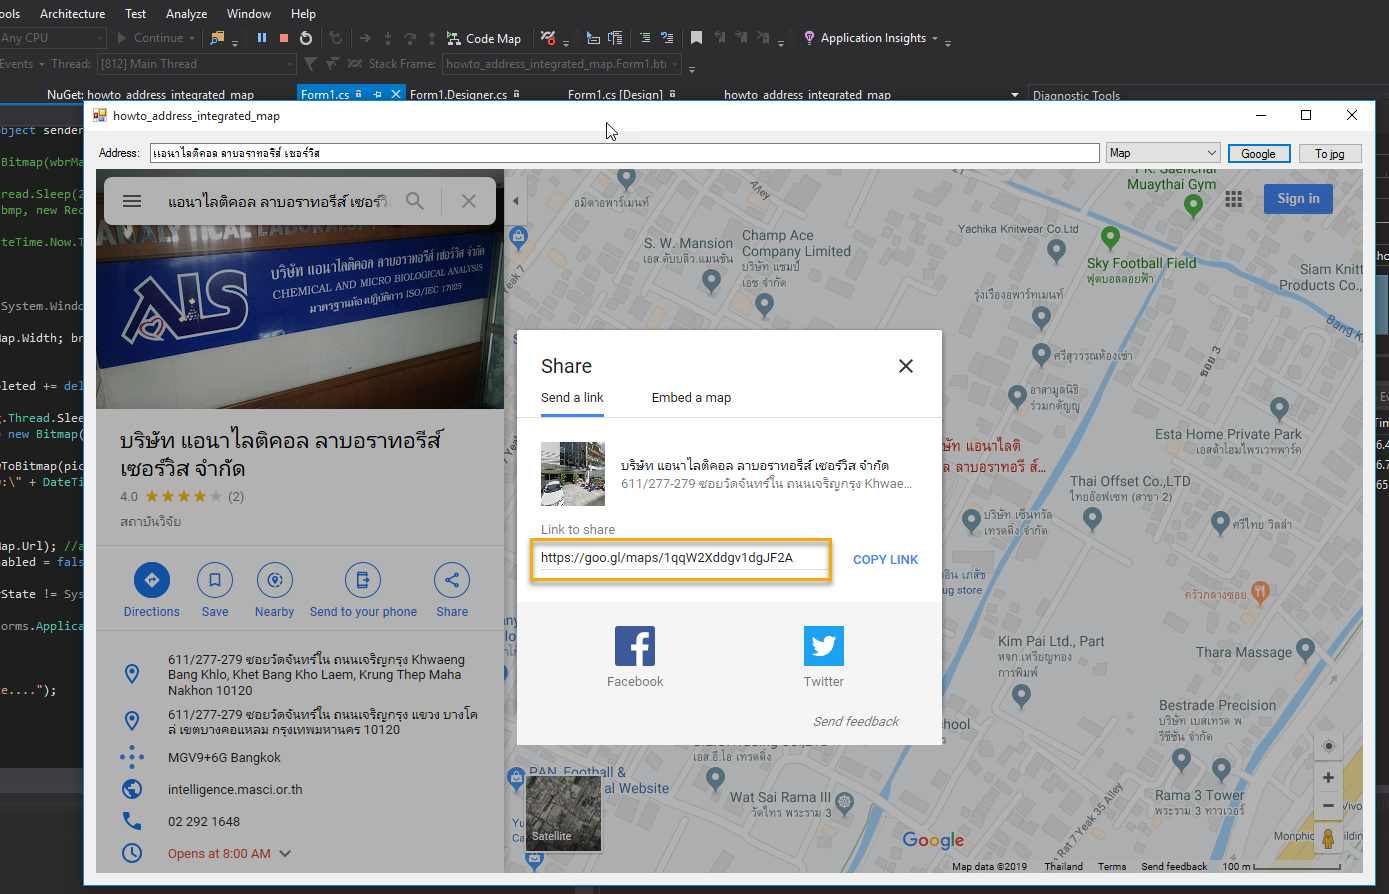Click the bookmark icon in Visual Studio toolbar

coord(696,38)
